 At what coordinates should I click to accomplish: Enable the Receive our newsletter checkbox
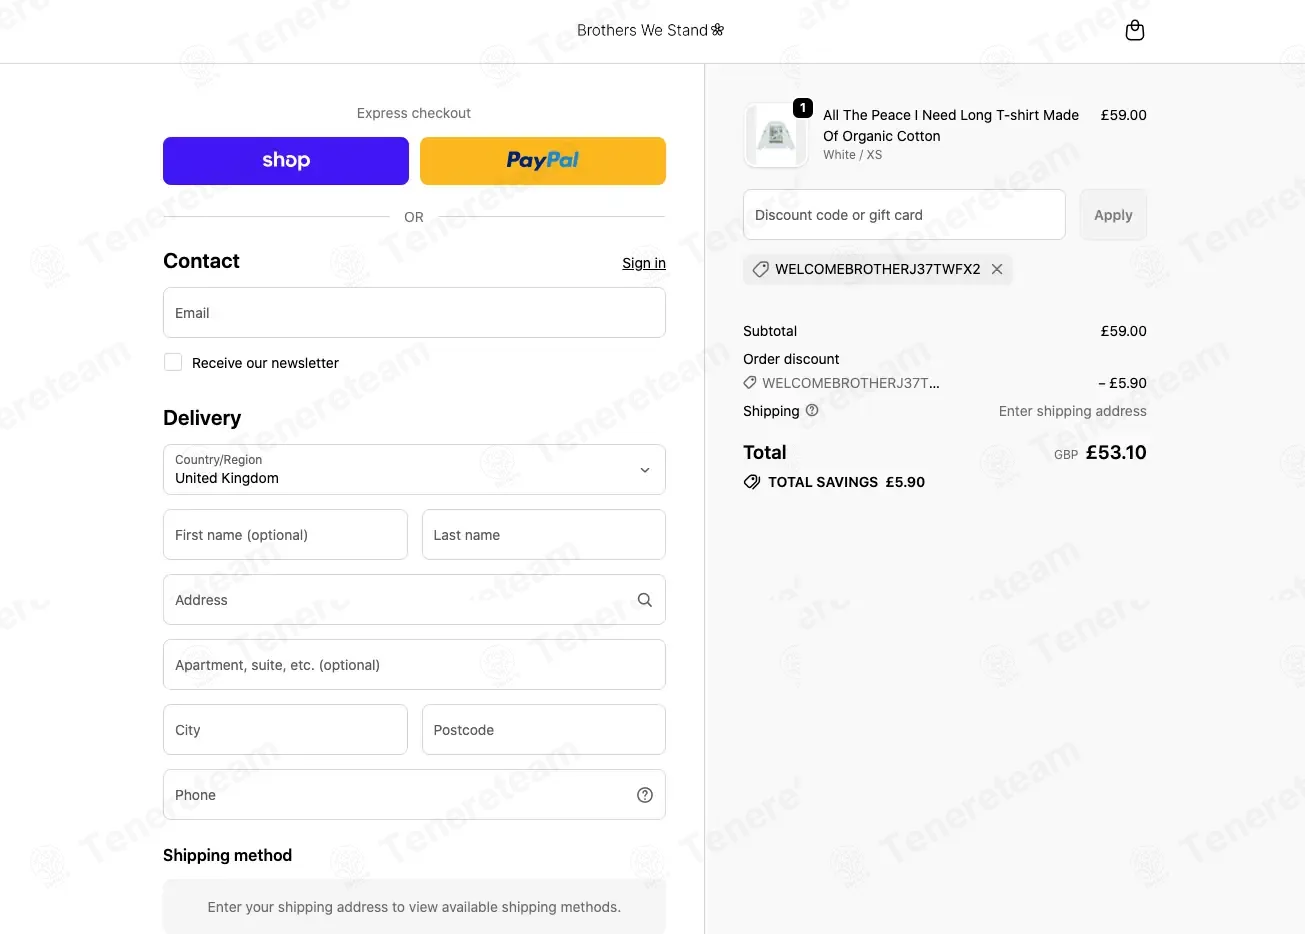coord(173,362)
